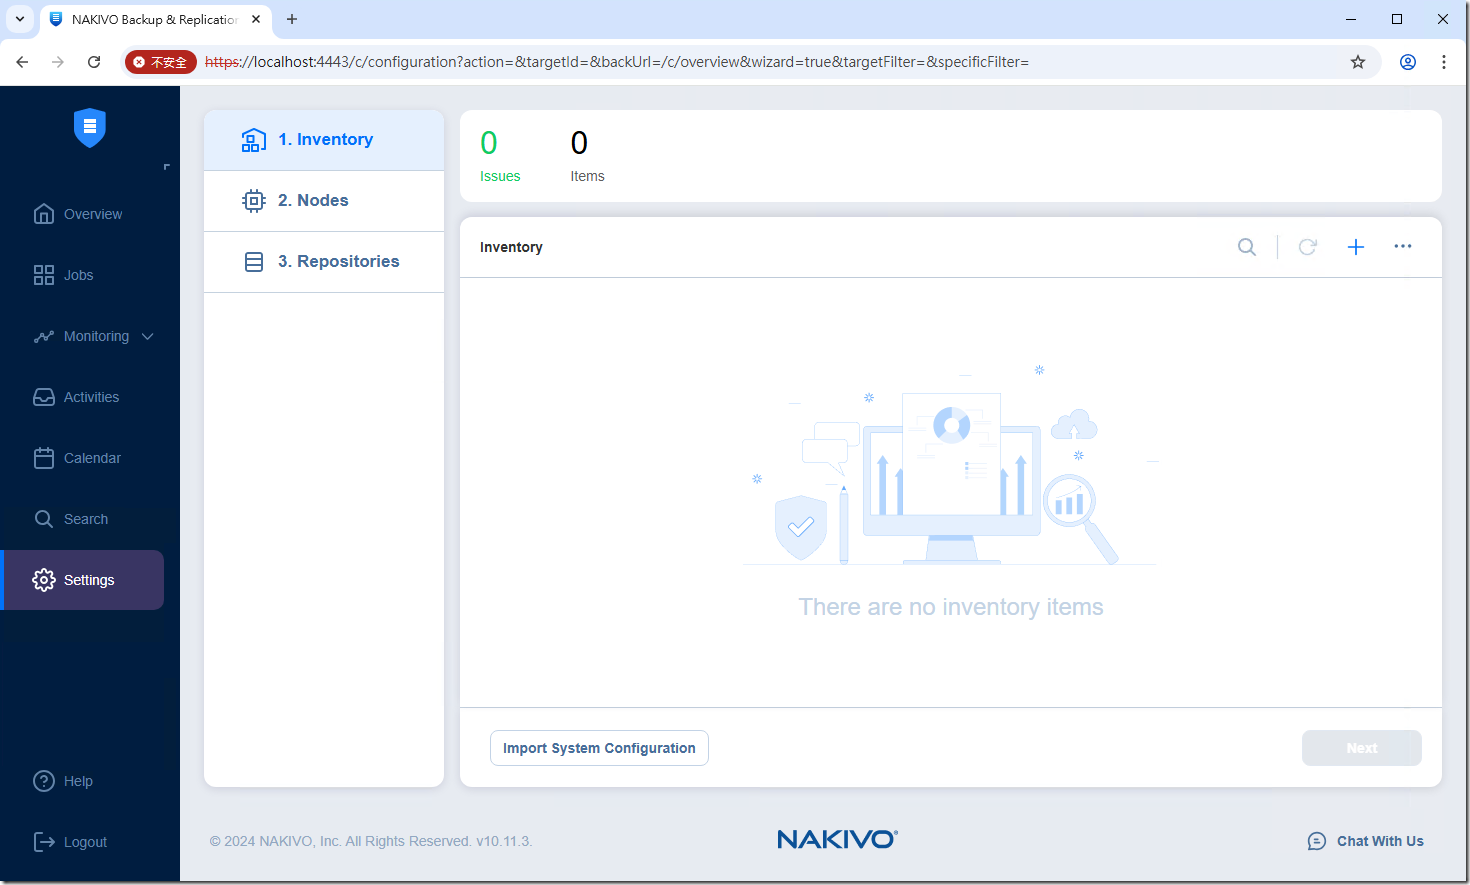This screenshot has width=1470, height=885.
Task: Click the Repositories storage icon
Action: (254, 262)
